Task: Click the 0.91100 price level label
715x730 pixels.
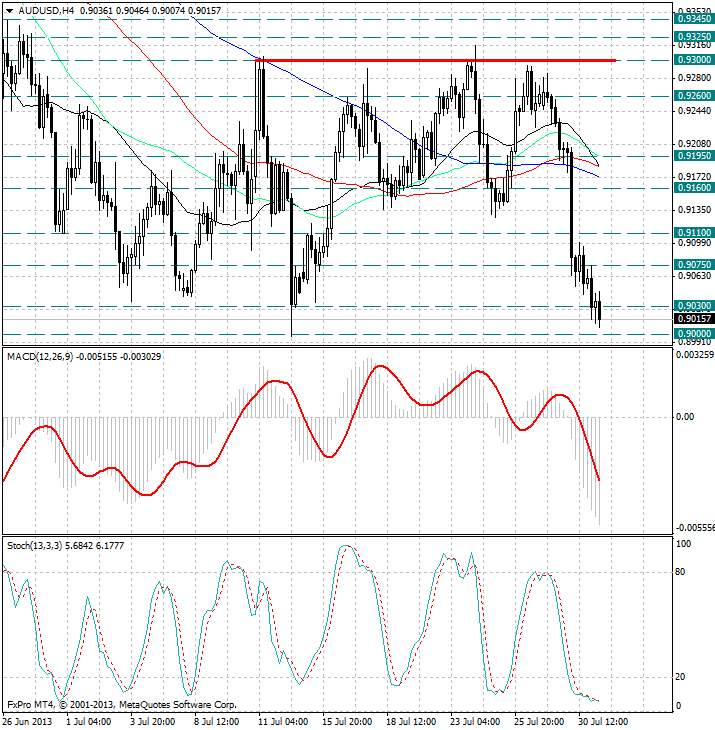Action: [694, 232]
